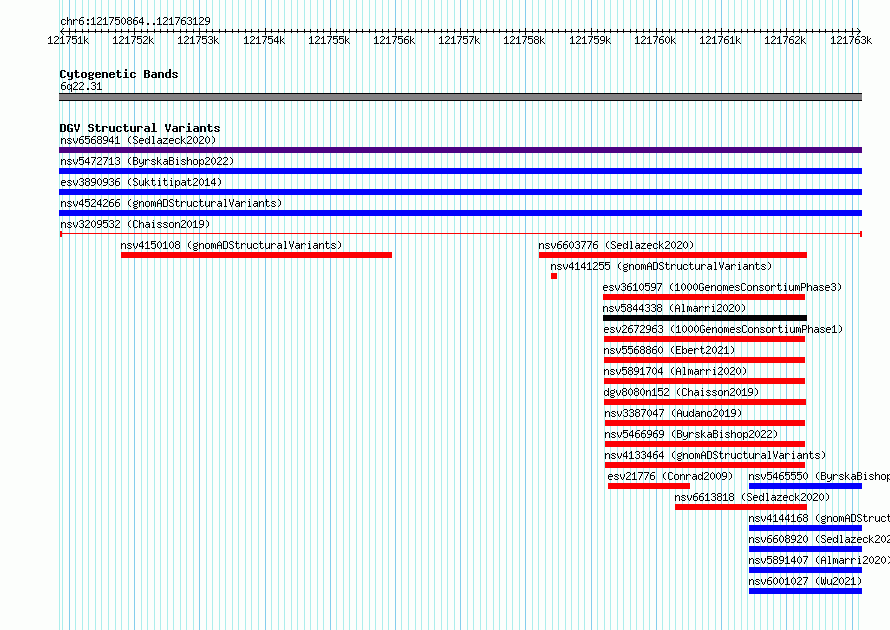Click the DGV Structural Variants track title
The height and width of the screenshot is (630, 890).
pos(140,128)
